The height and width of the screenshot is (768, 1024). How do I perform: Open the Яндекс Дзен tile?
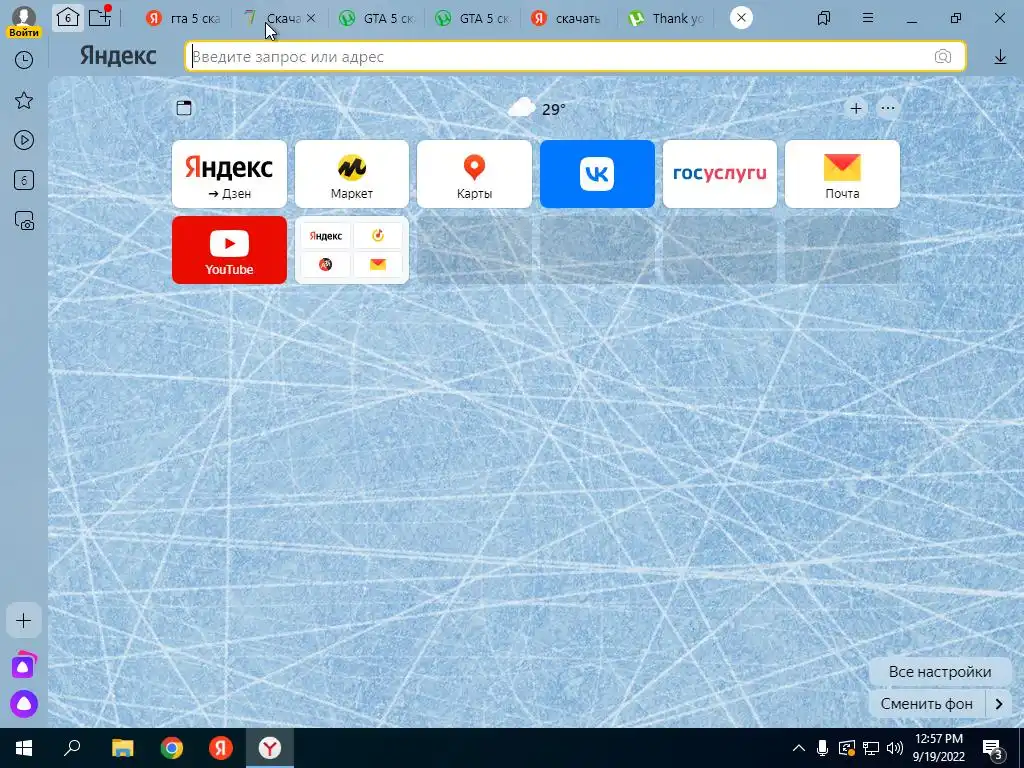point(229,174)
